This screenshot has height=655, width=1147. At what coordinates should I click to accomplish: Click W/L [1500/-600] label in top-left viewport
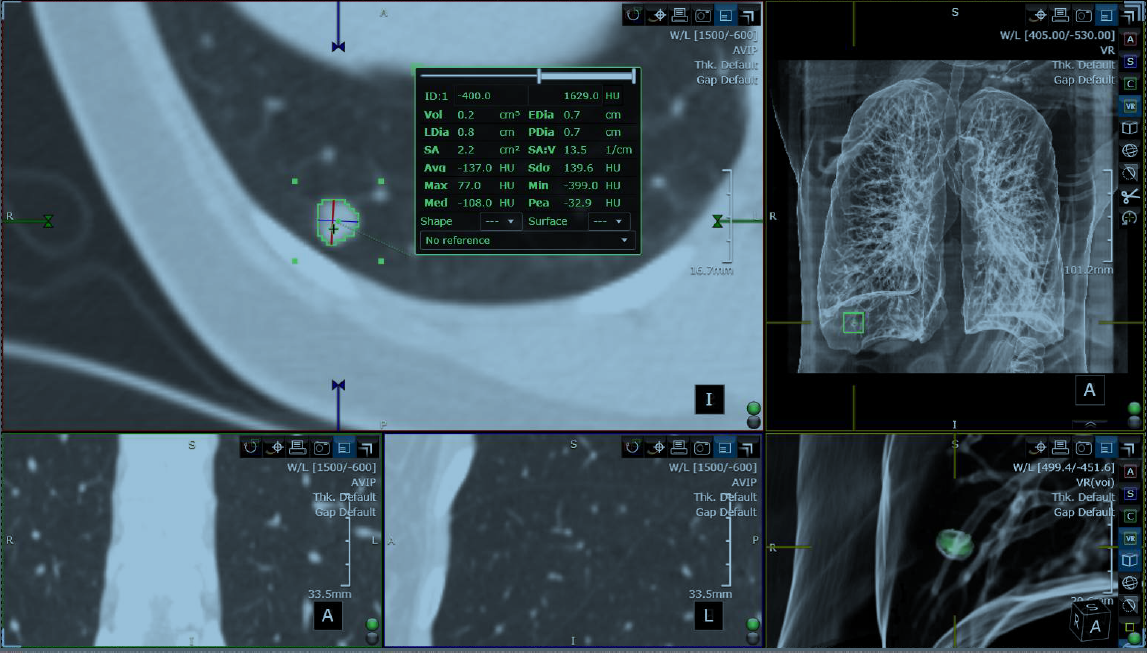[714, 35]
